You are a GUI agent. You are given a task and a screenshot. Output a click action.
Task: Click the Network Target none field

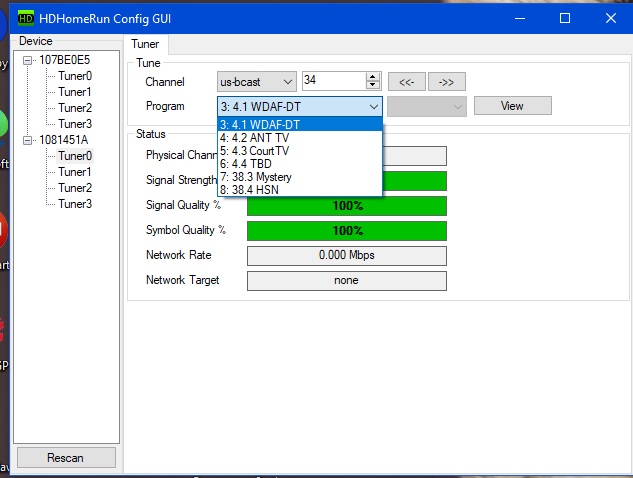(347, 281)
